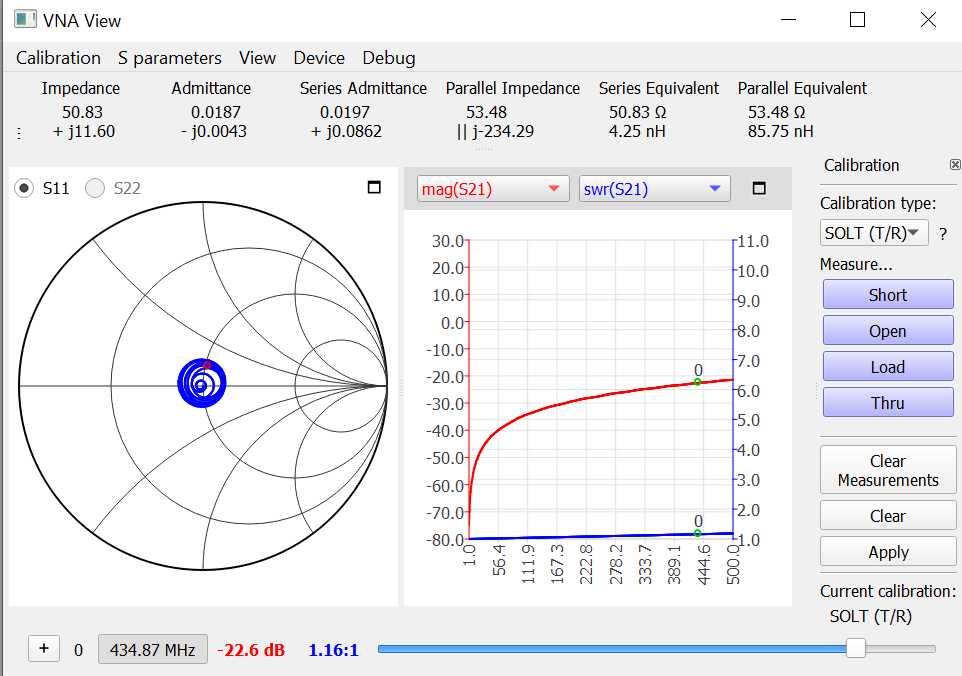Click the marker frequency slider handle
The width and height of the screenshot is (962, 676).
(856, 648)
